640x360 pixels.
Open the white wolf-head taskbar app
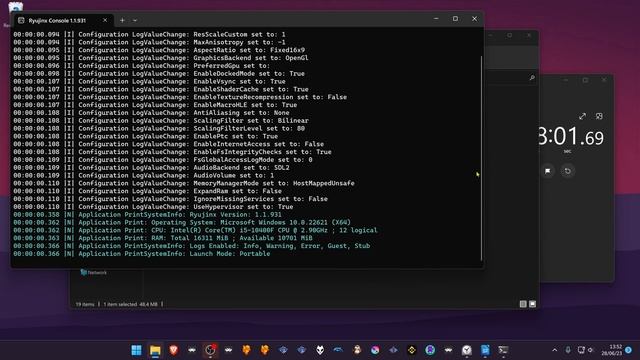tap(320, 350)
